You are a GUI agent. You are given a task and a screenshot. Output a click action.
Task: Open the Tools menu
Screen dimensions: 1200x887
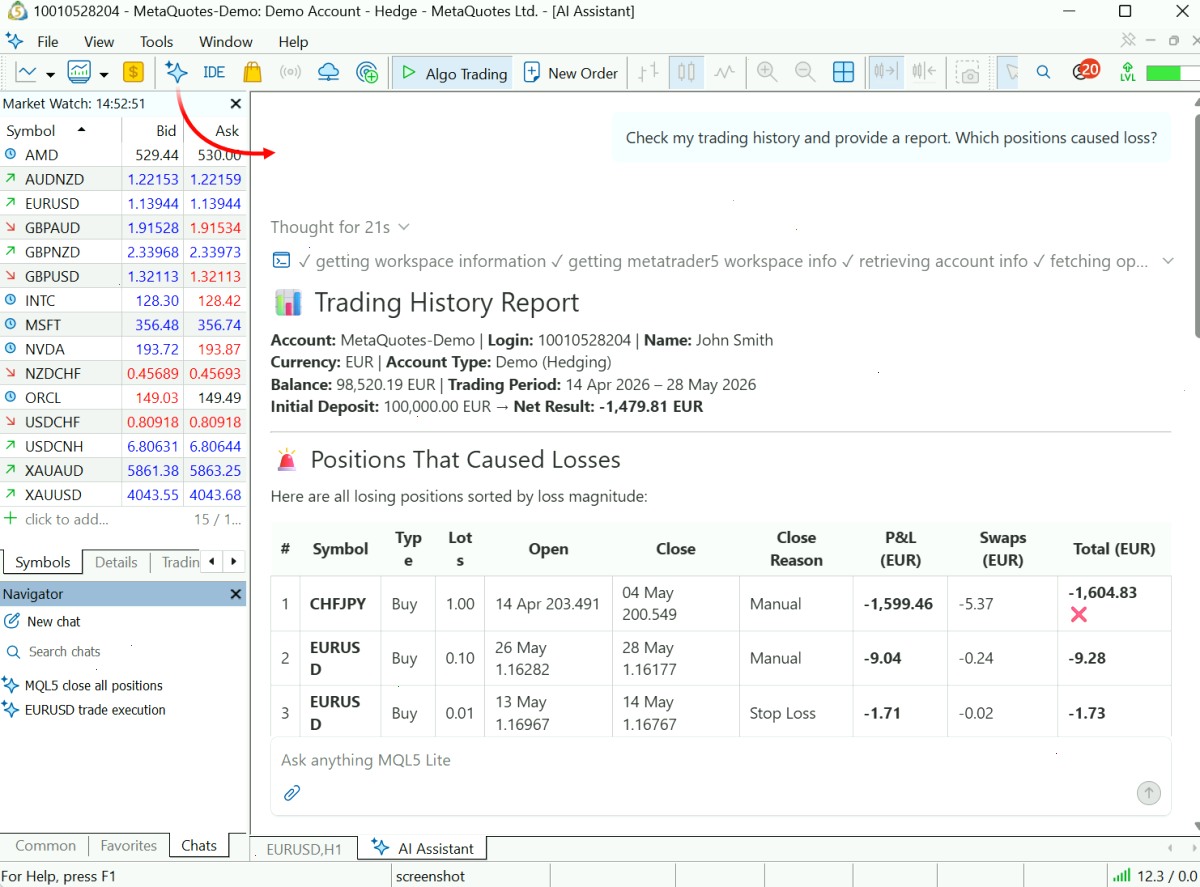(156, 42)
